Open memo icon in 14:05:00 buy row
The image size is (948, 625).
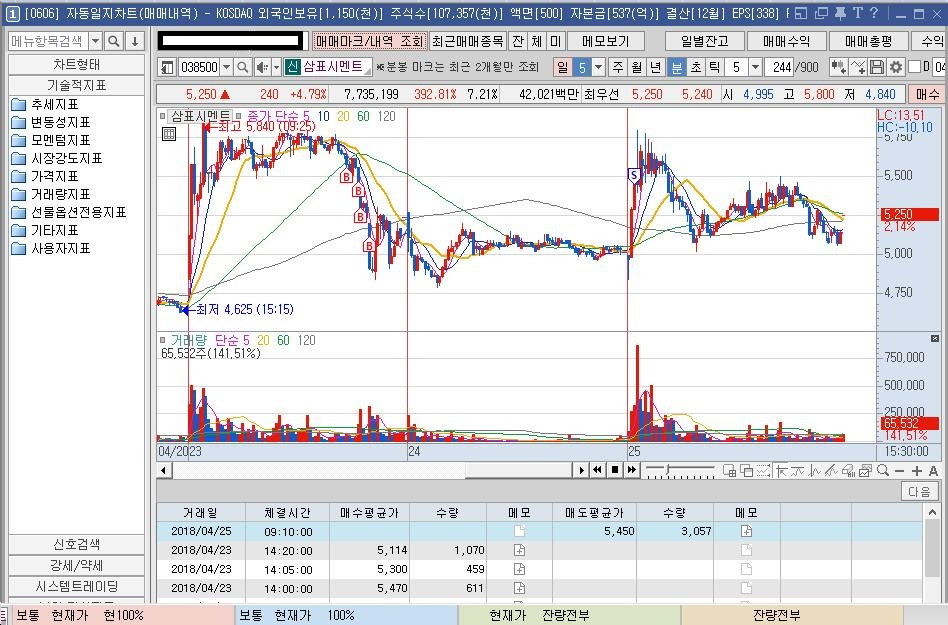click(x=519, y=569)
